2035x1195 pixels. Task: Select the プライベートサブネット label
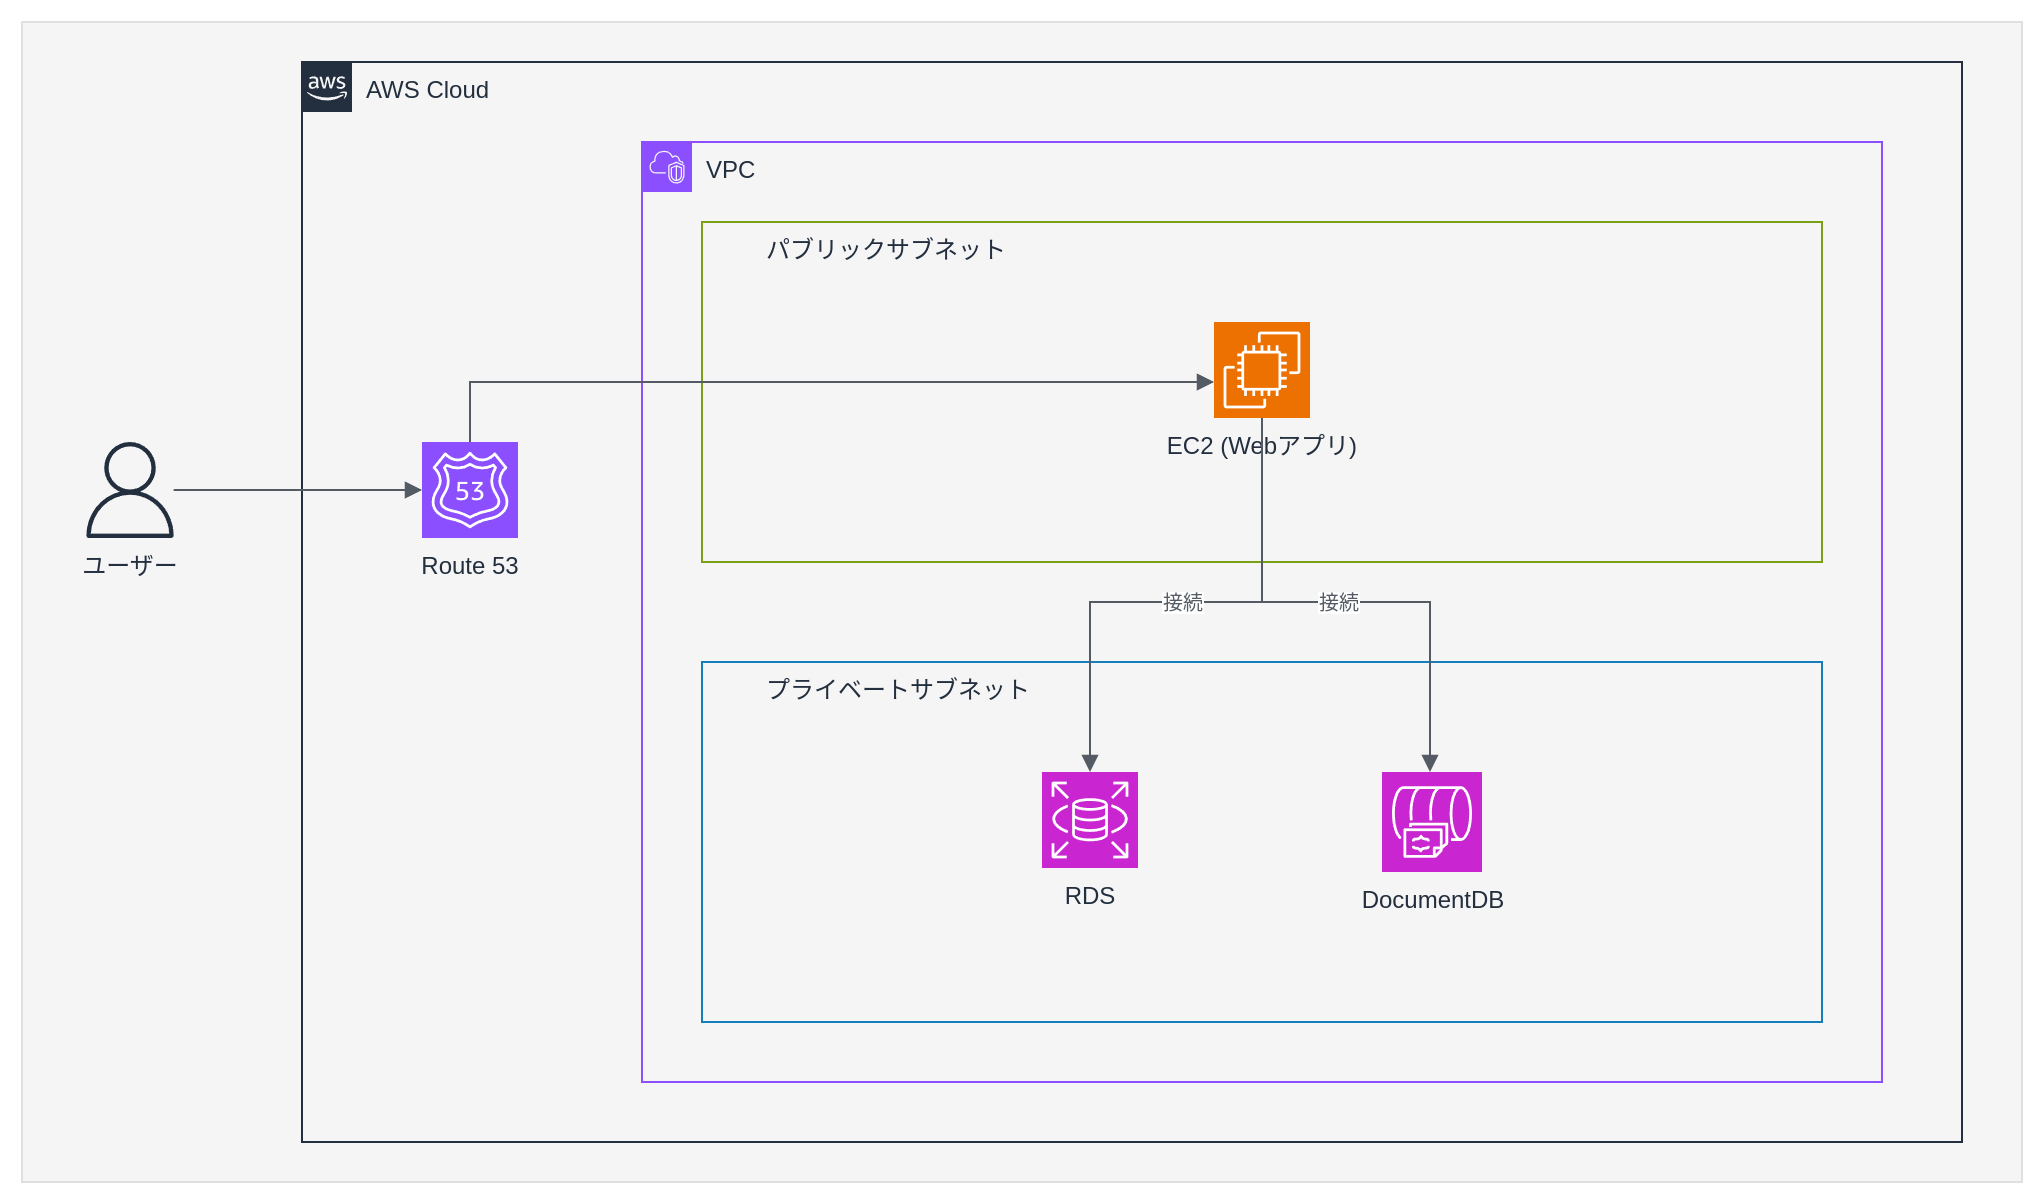(897, 689)
